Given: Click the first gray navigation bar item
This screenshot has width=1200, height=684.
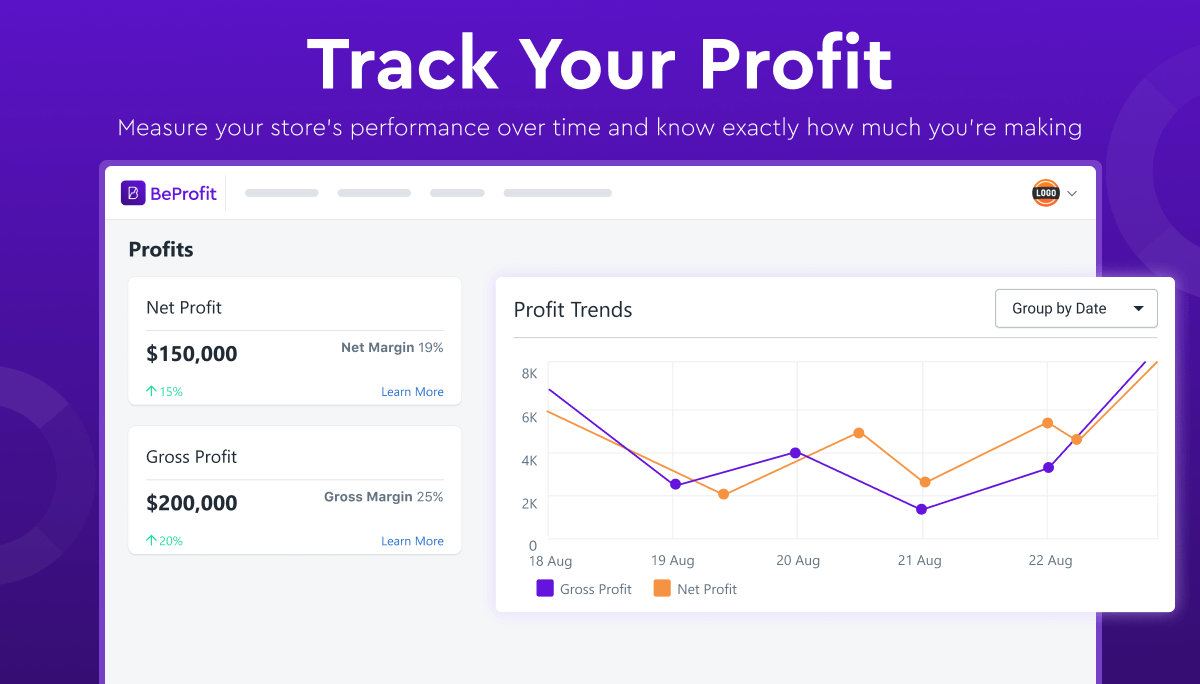Looking at the screenshot, I should point(281,192).
